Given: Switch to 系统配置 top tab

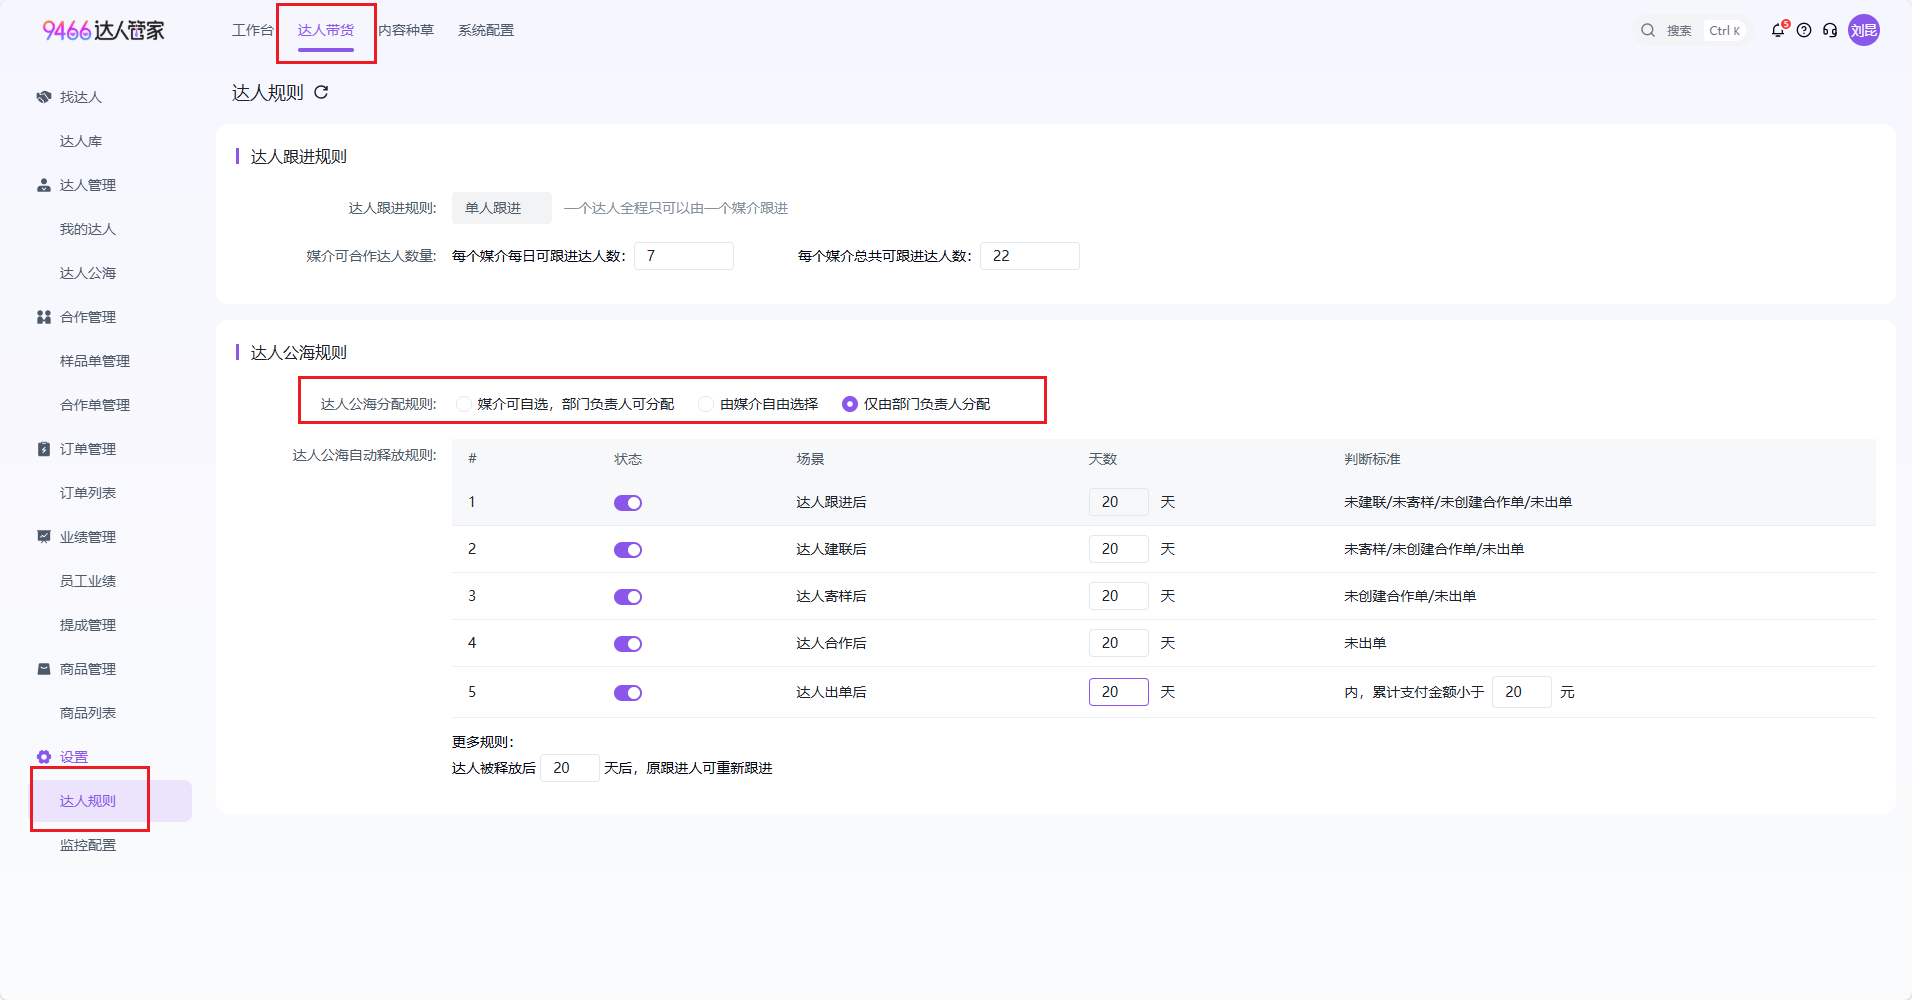Looking at the screenshot, I should pyautogui.click(x=486, y=30).
